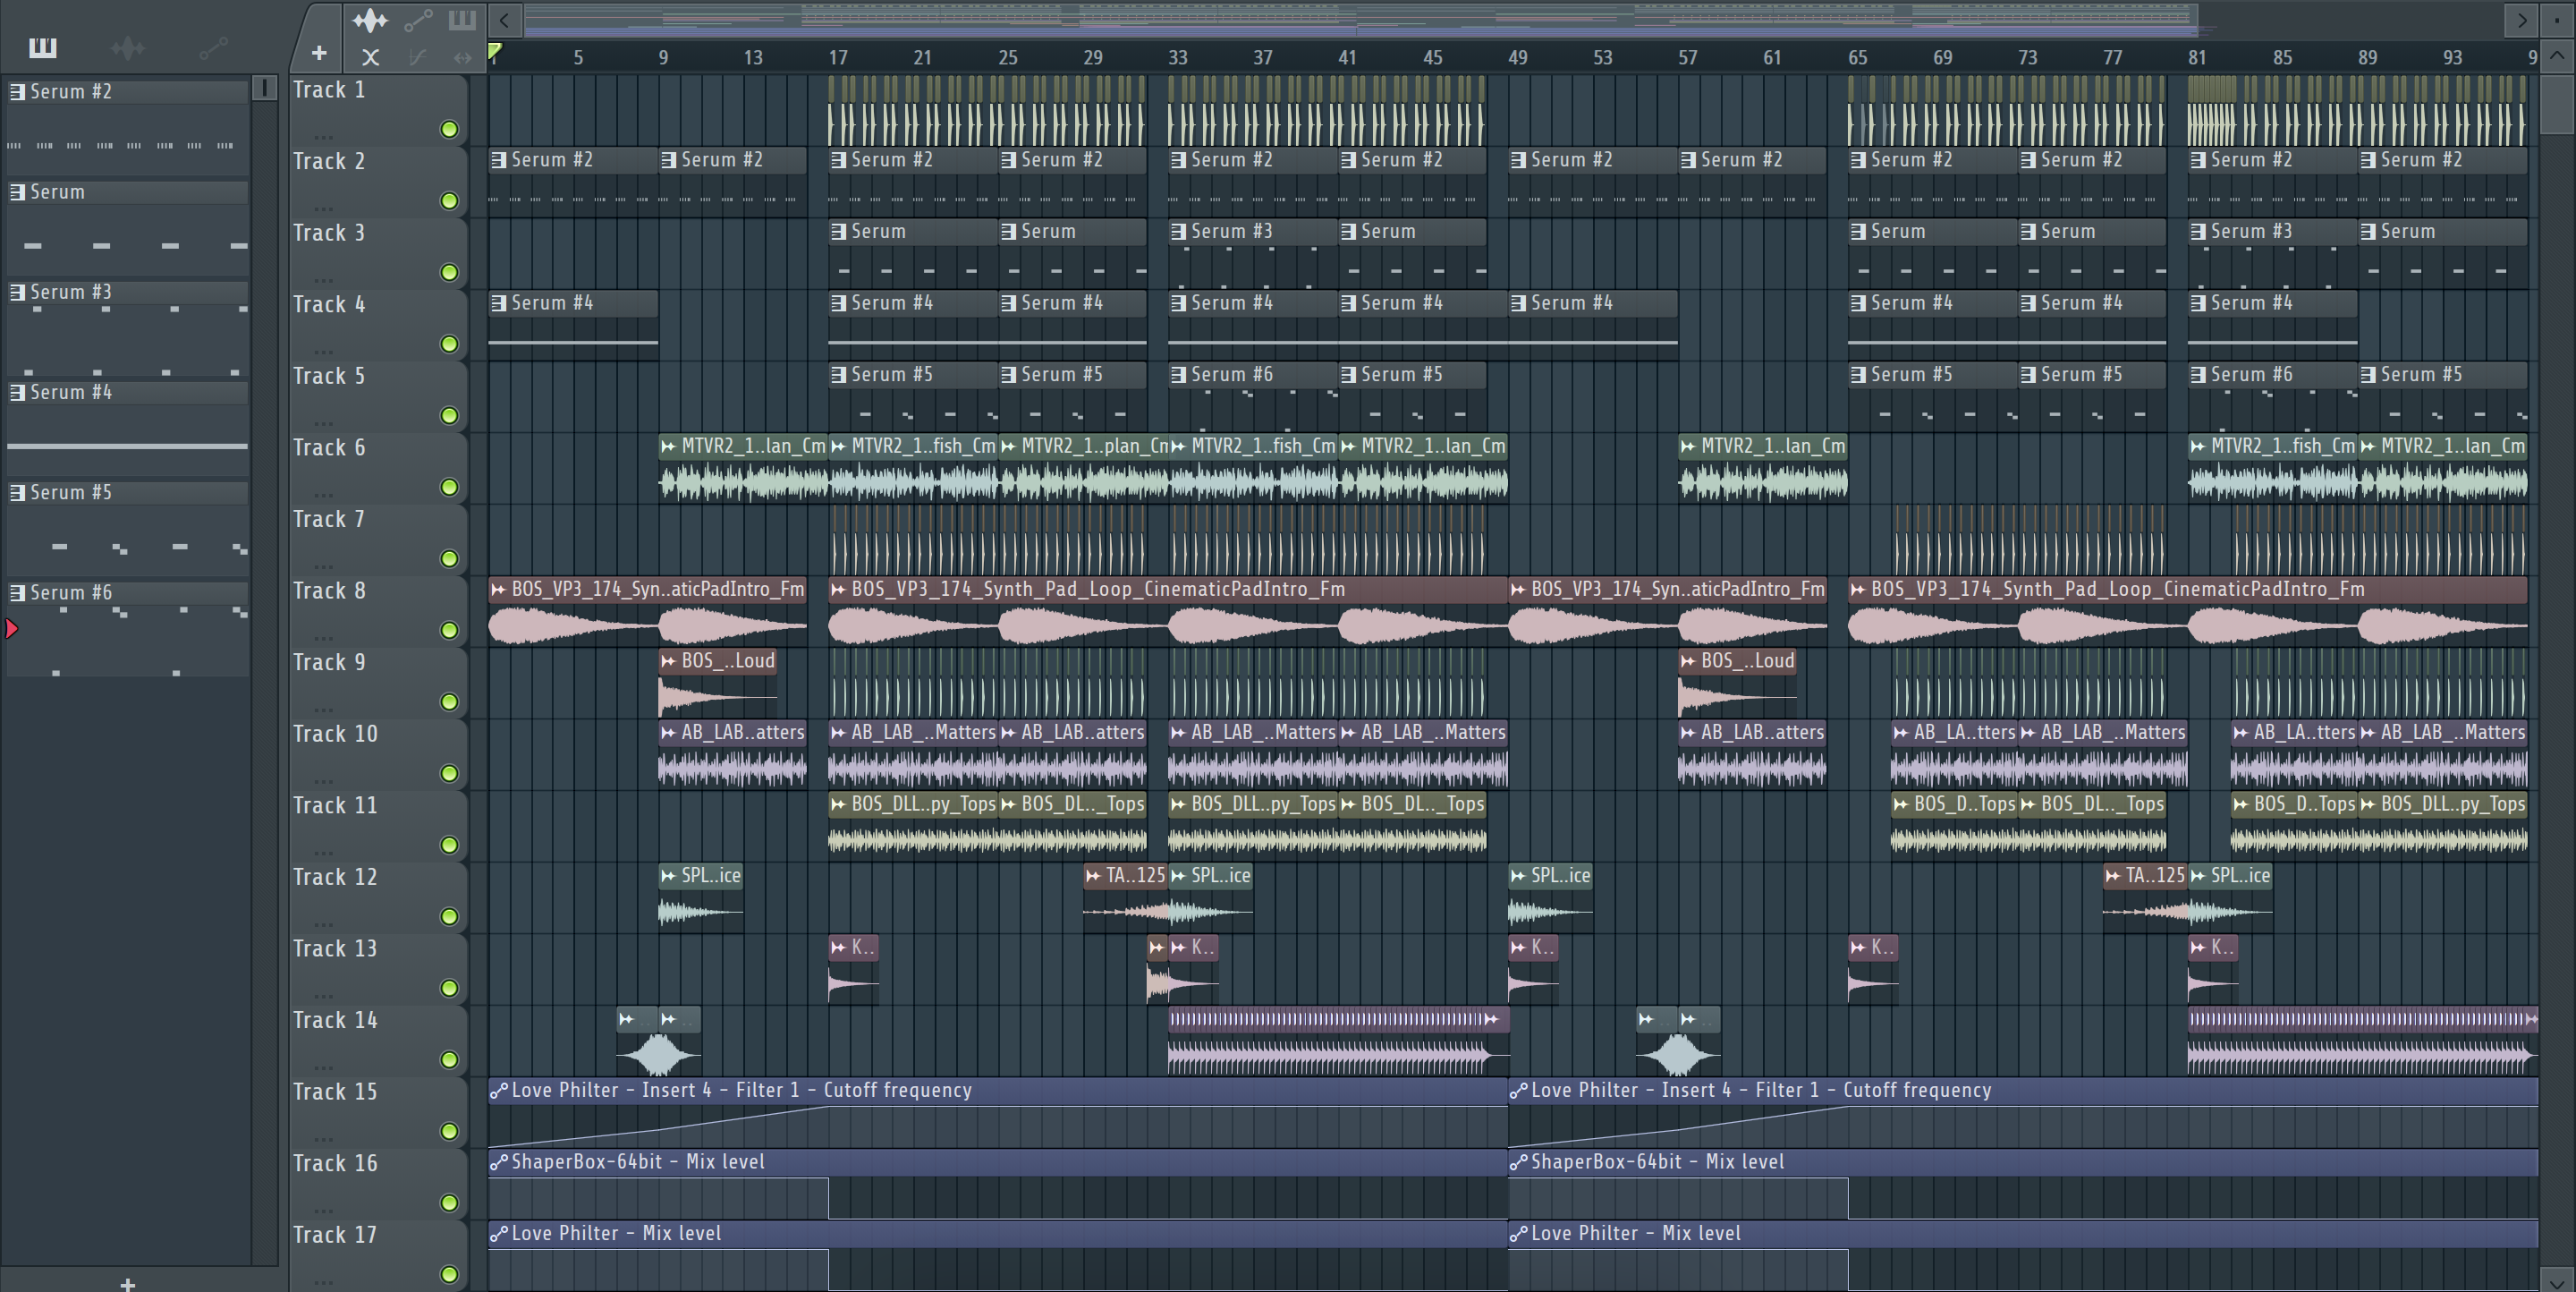Click the left arrow of the timeline overview

click(505, 19)
